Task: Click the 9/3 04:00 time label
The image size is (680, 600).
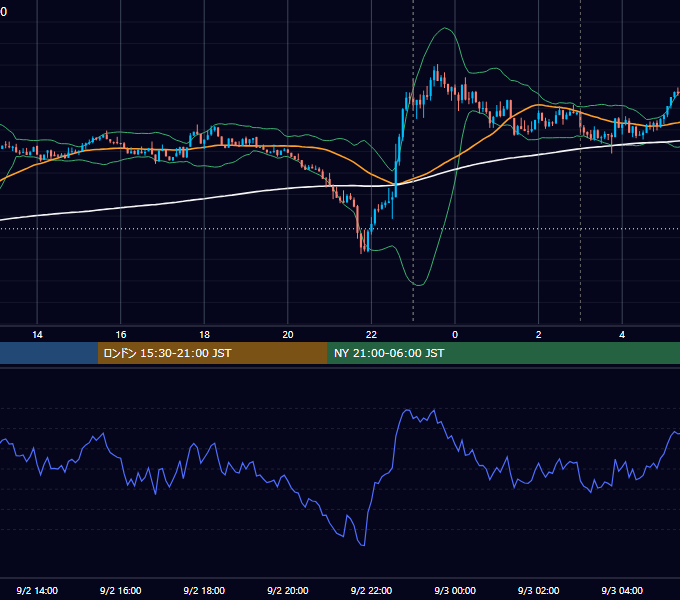Action: [x=622, y=590]
